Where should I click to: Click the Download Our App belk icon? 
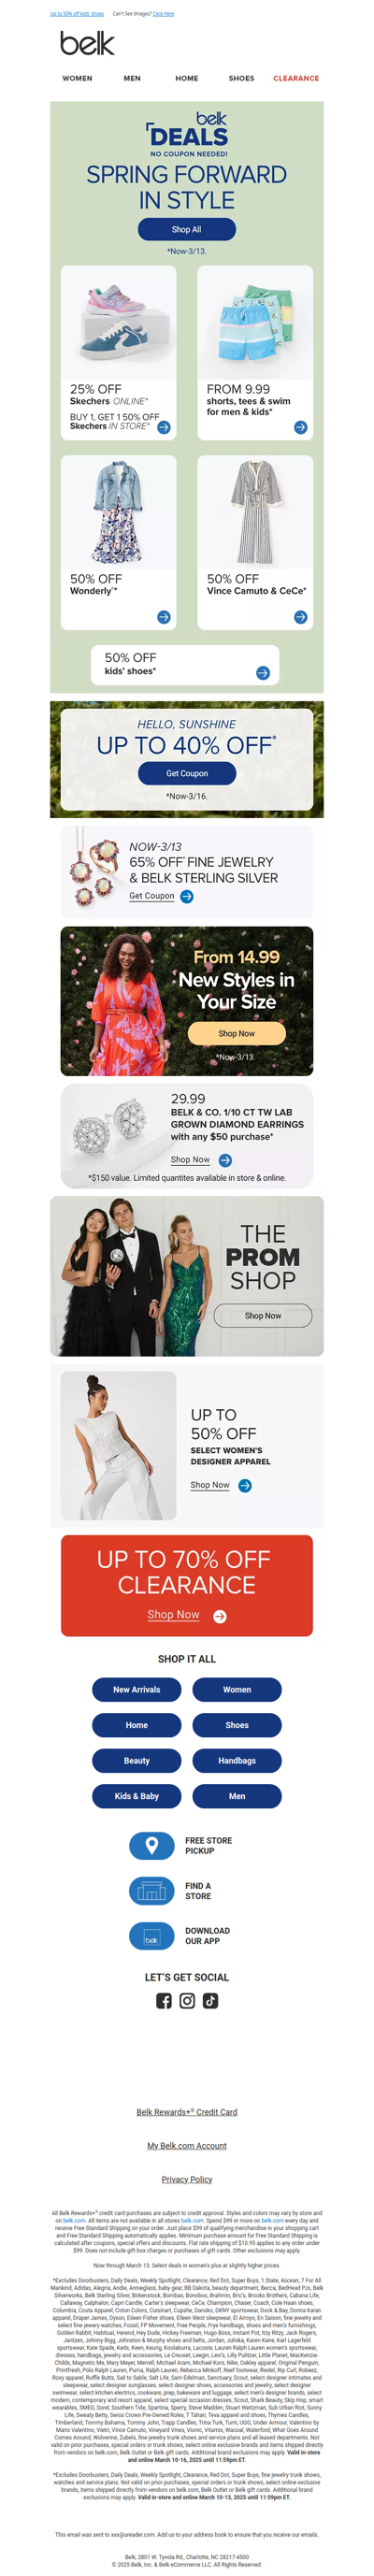coord(152,1935)
